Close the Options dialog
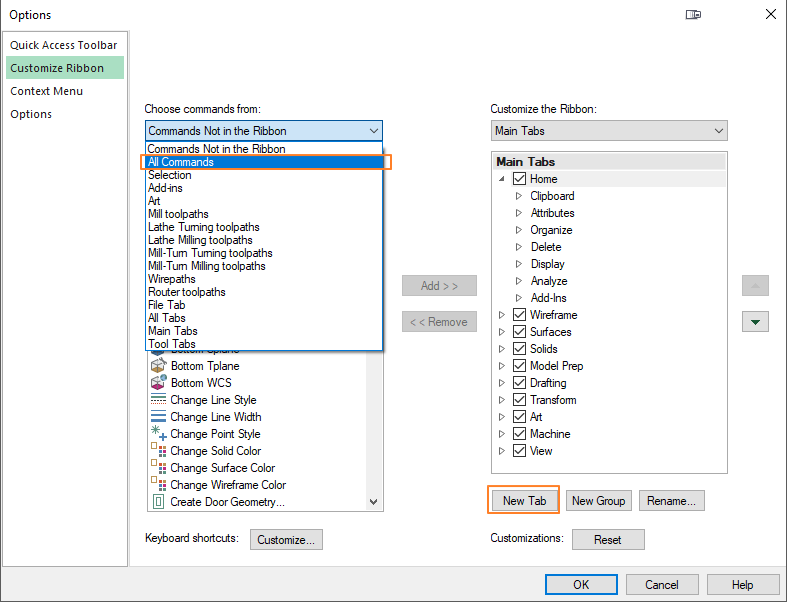This screenshot has width=787, height=602. [771, 14]
